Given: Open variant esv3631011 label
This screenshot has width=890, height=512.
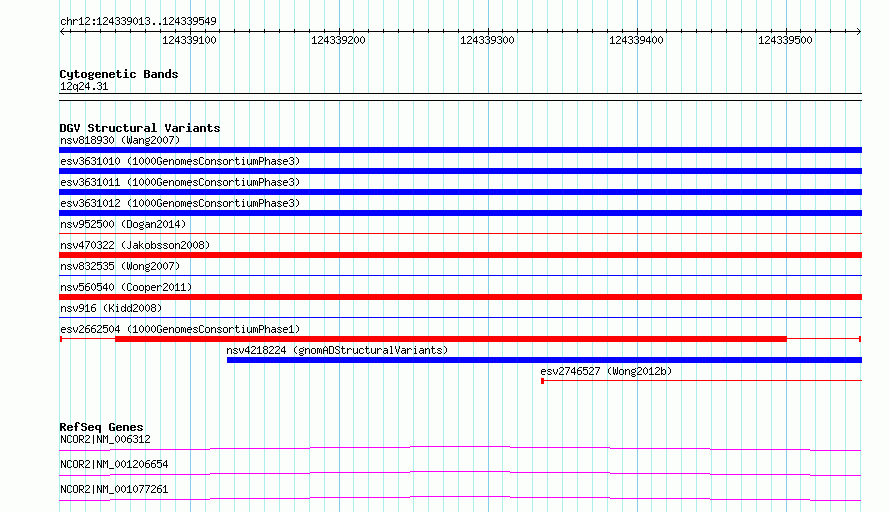Looking at the screenshot, I should point(180,182).
